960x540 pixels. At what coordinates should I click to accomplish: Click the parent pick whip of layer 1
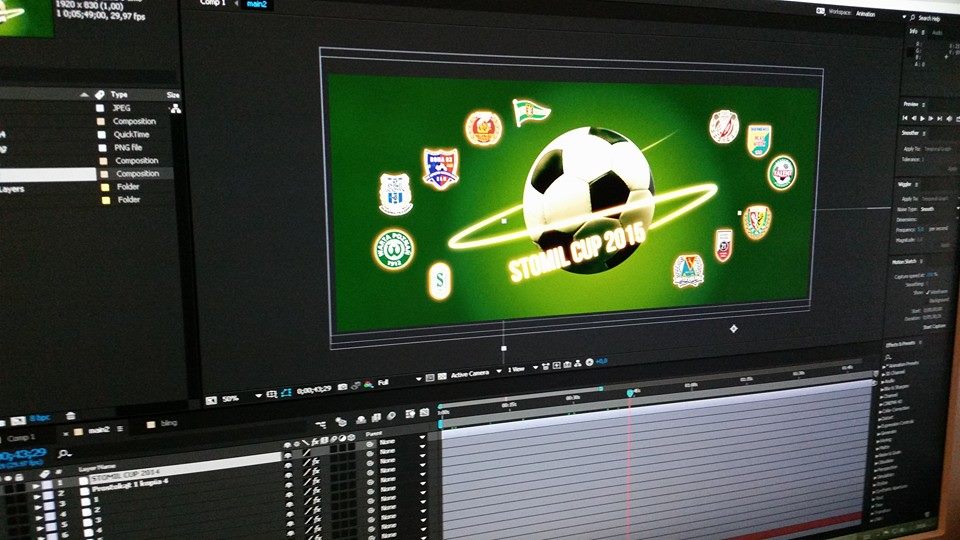click(x=370, y=444)
